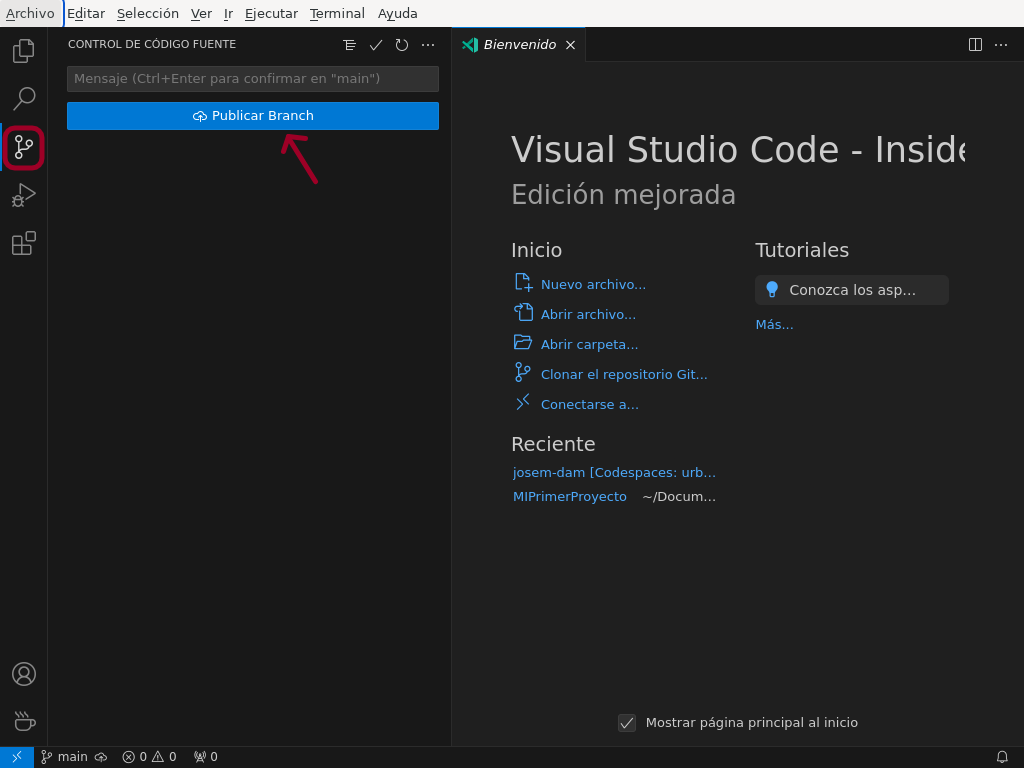Click the main branch in status bar
The width and height of the screenshot is (1024, 768).
64,757
